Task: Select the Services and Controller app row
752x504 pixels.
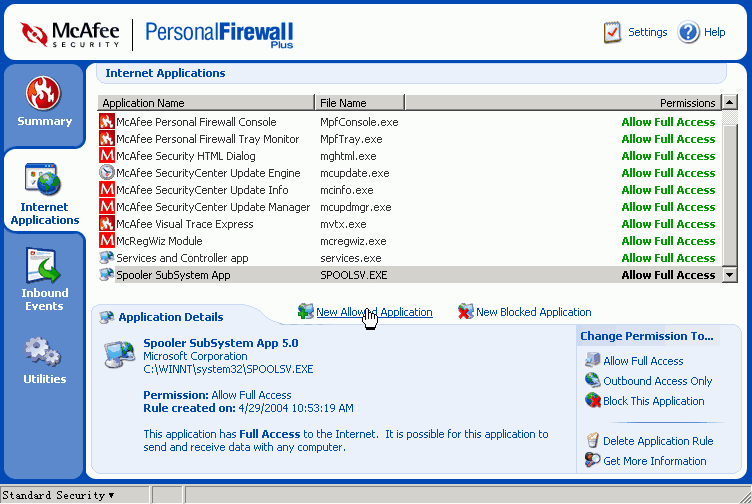Action: (x=182, y=258)
